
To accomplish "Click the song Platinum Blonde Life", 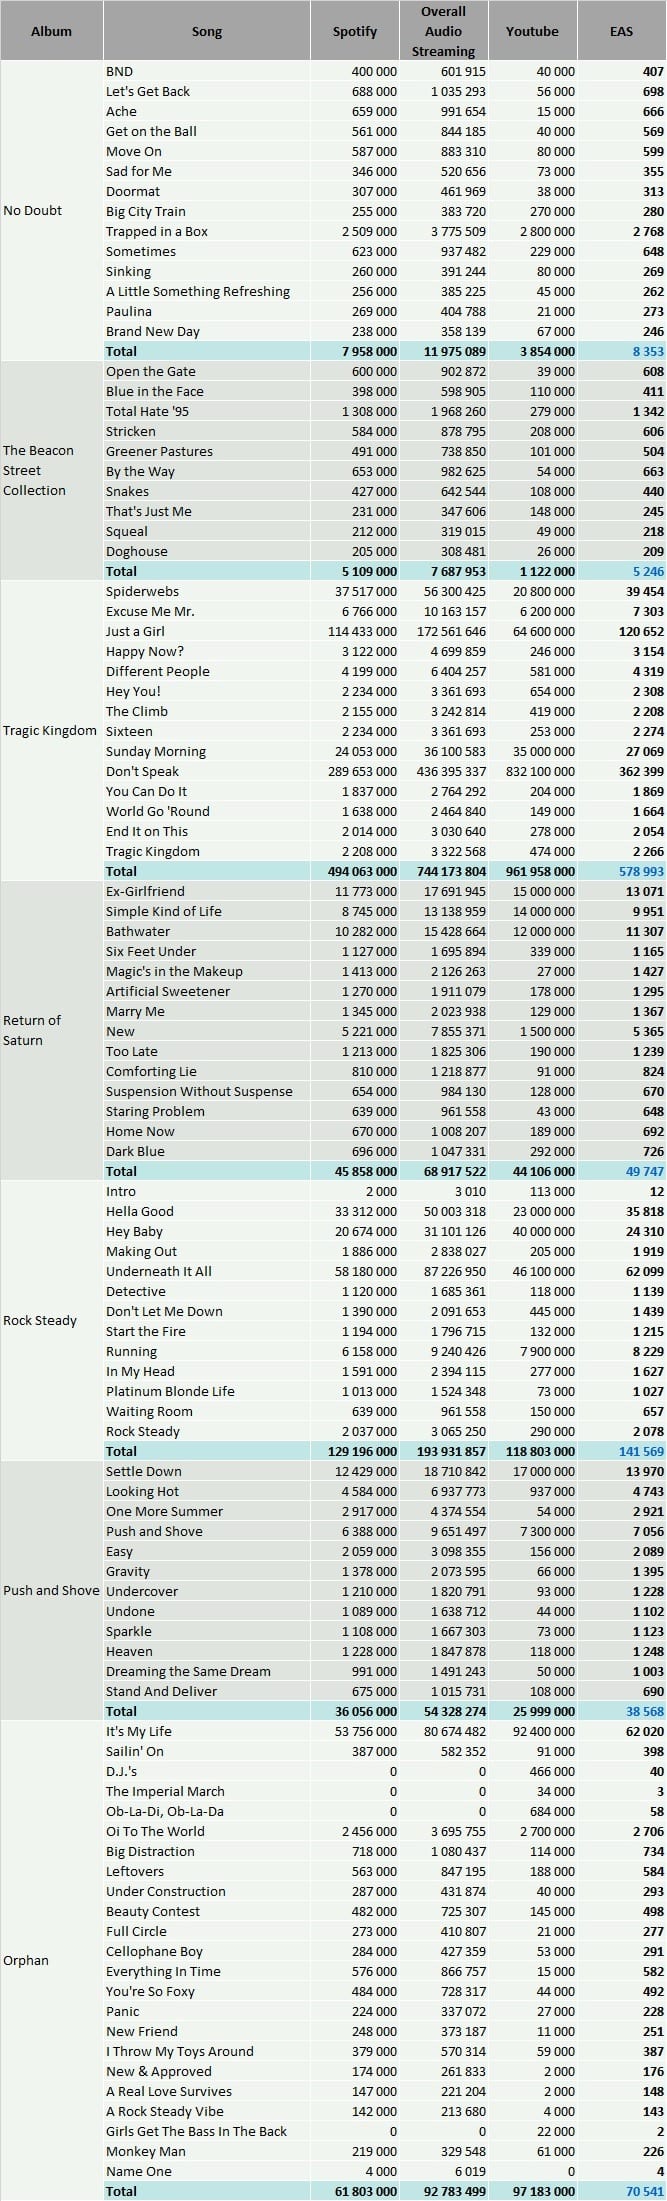I will (170, 1391).
